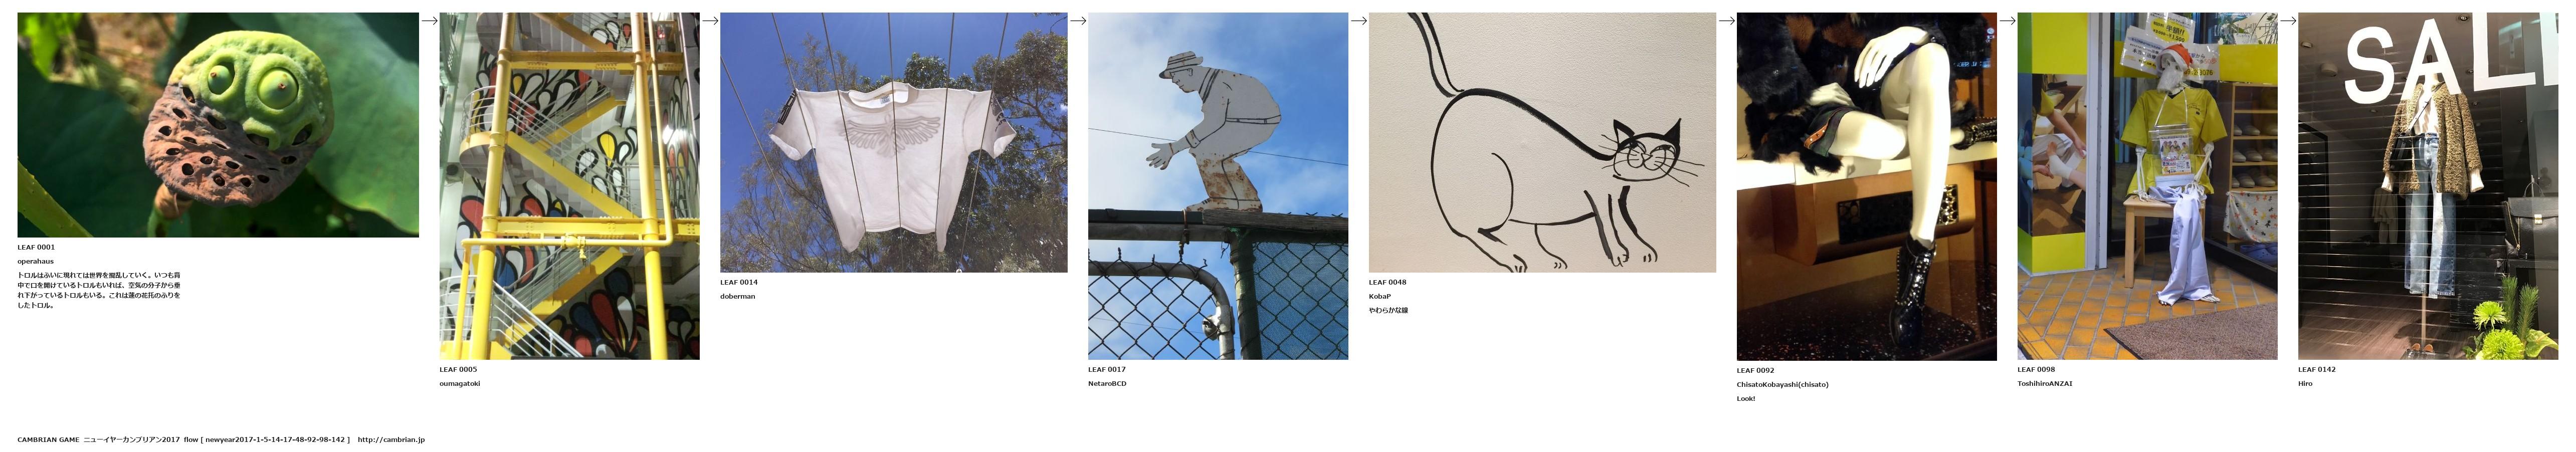Click the arrow after the cat drawing
Viewport: 2576px width, 452px height.
tap(1726, 20)
